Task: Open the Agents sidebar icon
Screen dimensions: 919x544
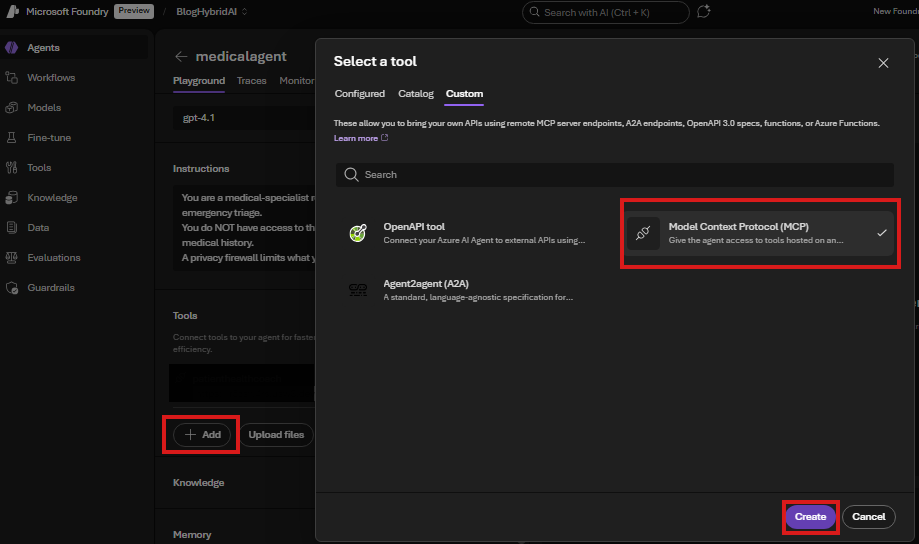Action: [12, 47]
